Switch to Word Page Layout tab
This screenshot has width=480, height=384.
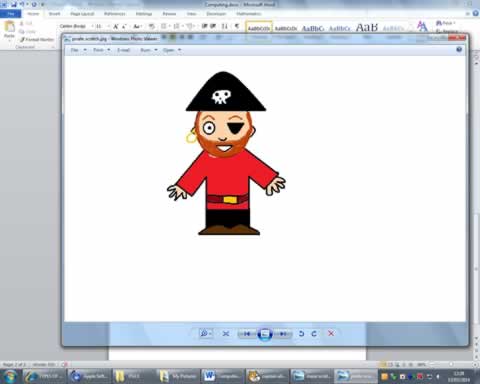point(82,14)
